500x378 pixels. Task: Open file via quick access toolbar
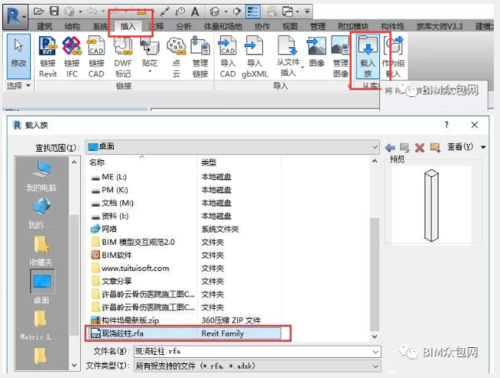tap(39, 12)
